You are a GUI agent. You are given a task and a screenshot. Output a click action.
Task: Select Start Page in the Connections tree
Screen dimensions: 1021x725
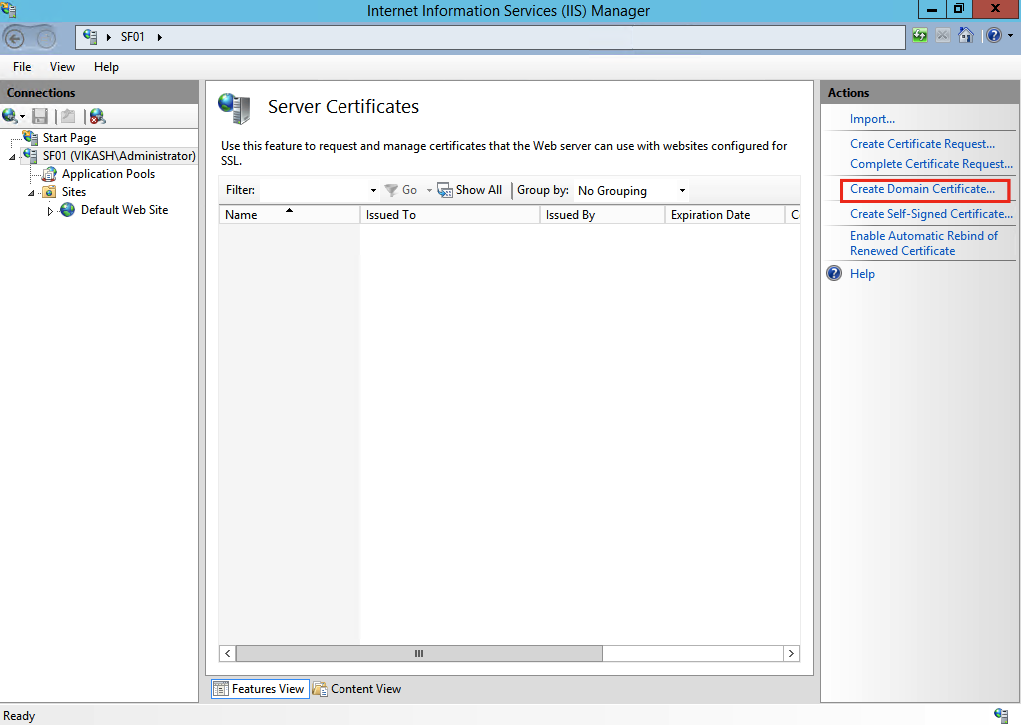70,137
